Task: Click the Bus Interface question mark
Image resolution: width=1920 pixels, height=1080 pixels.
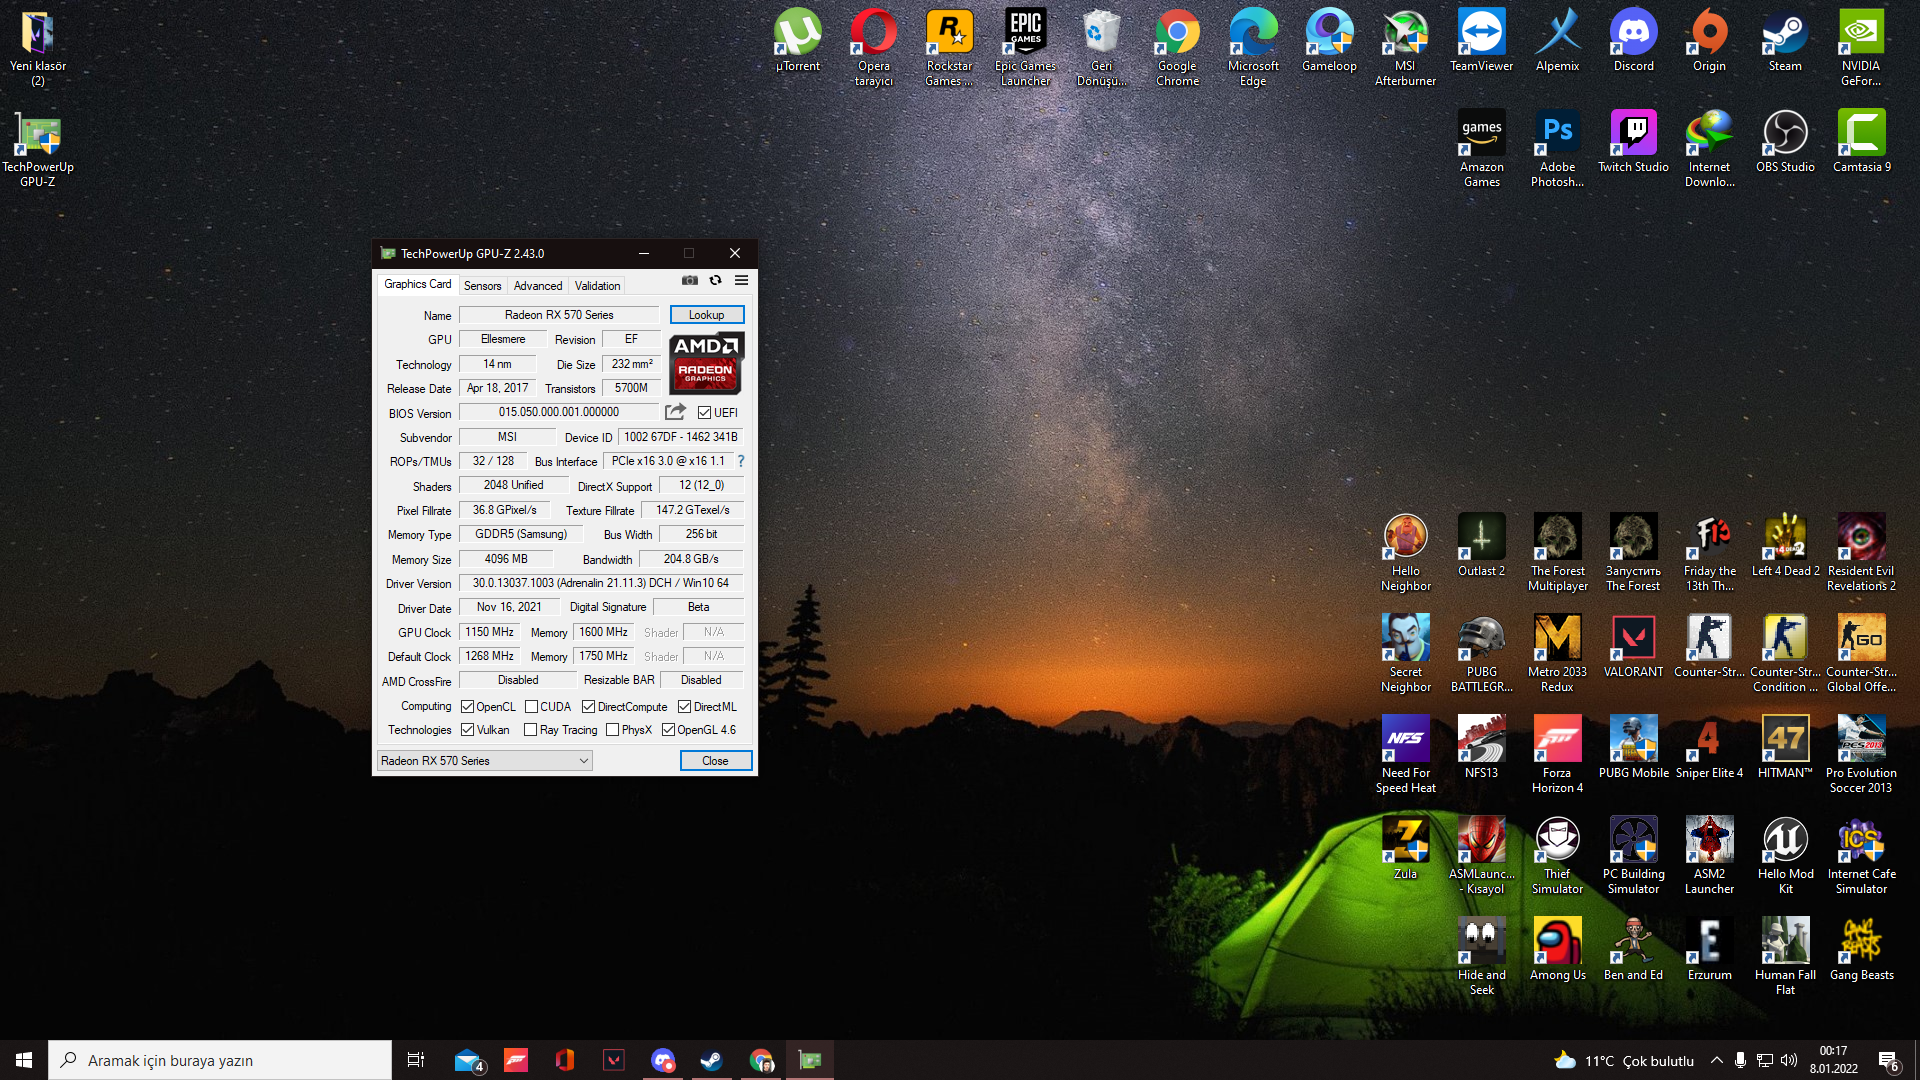Action: [741, 461]
